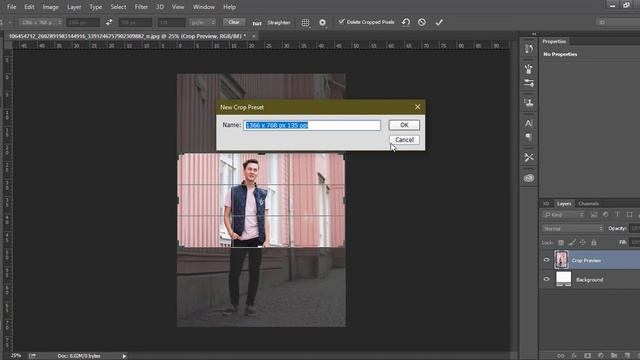Close the open document tab
The image size is (640, 360).
point(253,36)
